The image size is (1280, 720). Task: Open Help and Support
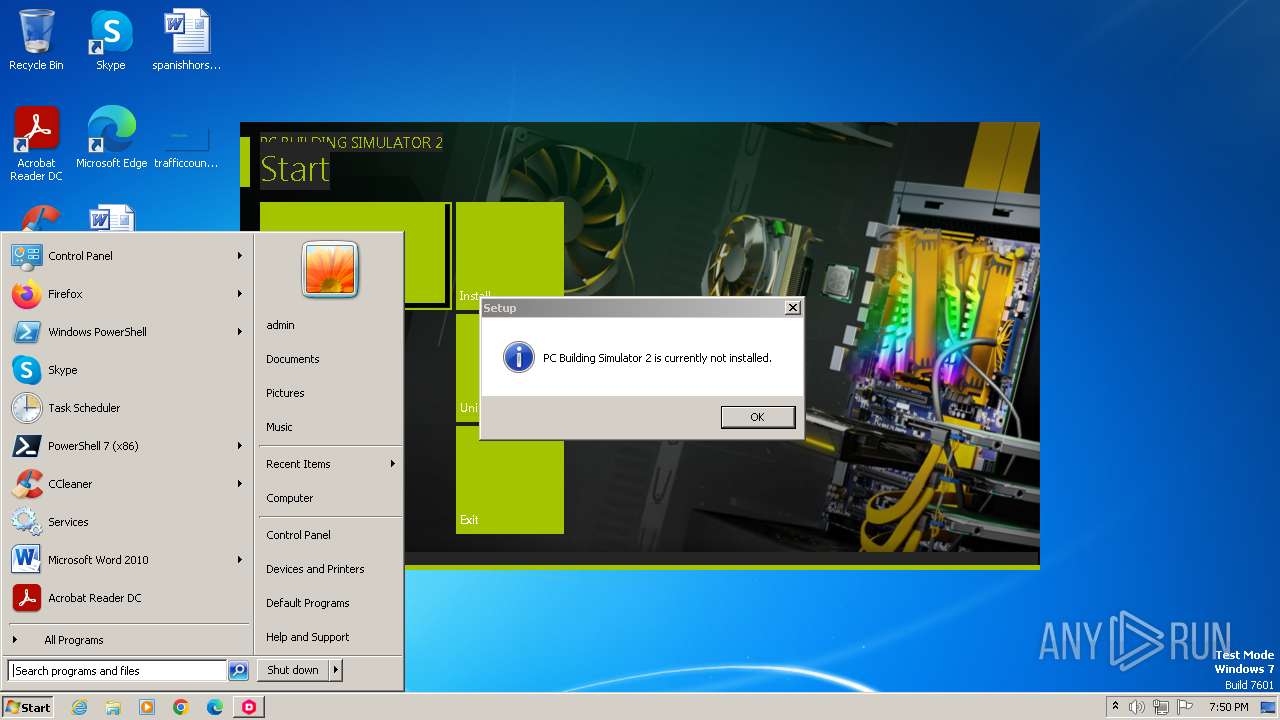pyautogui.click(x=330, y=637)
